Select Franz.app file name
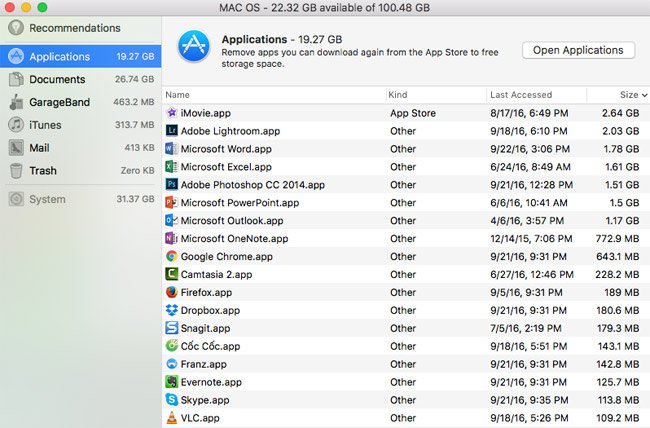The height and width of the screenshot is (428, 650). [x=204, y=364]
